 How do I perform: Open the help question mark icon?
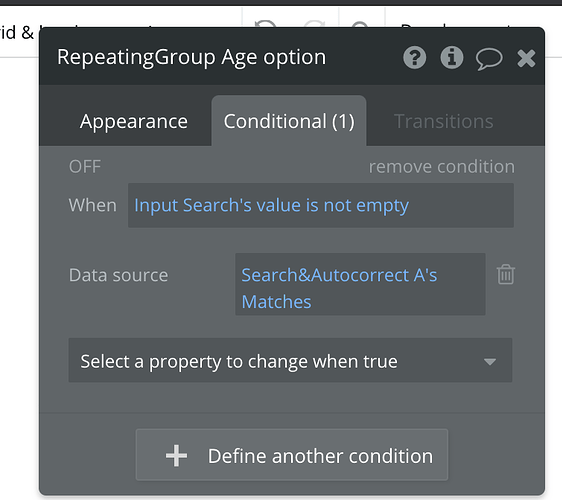click(414, 58)
